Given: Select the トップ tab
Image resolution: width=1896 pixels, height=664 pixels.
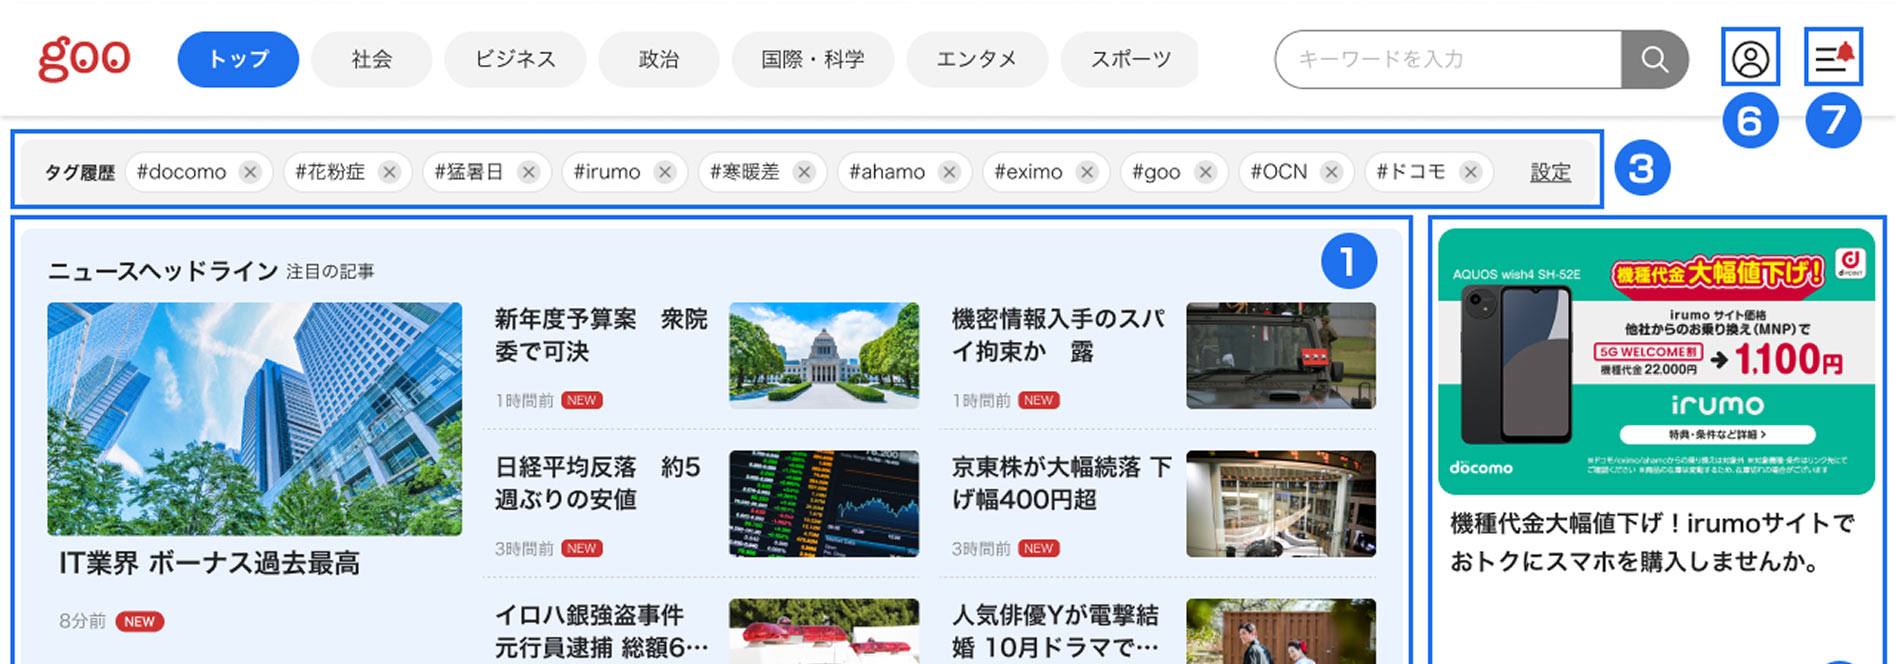Looking at the screenshot, I should click(x=238, y=59).
